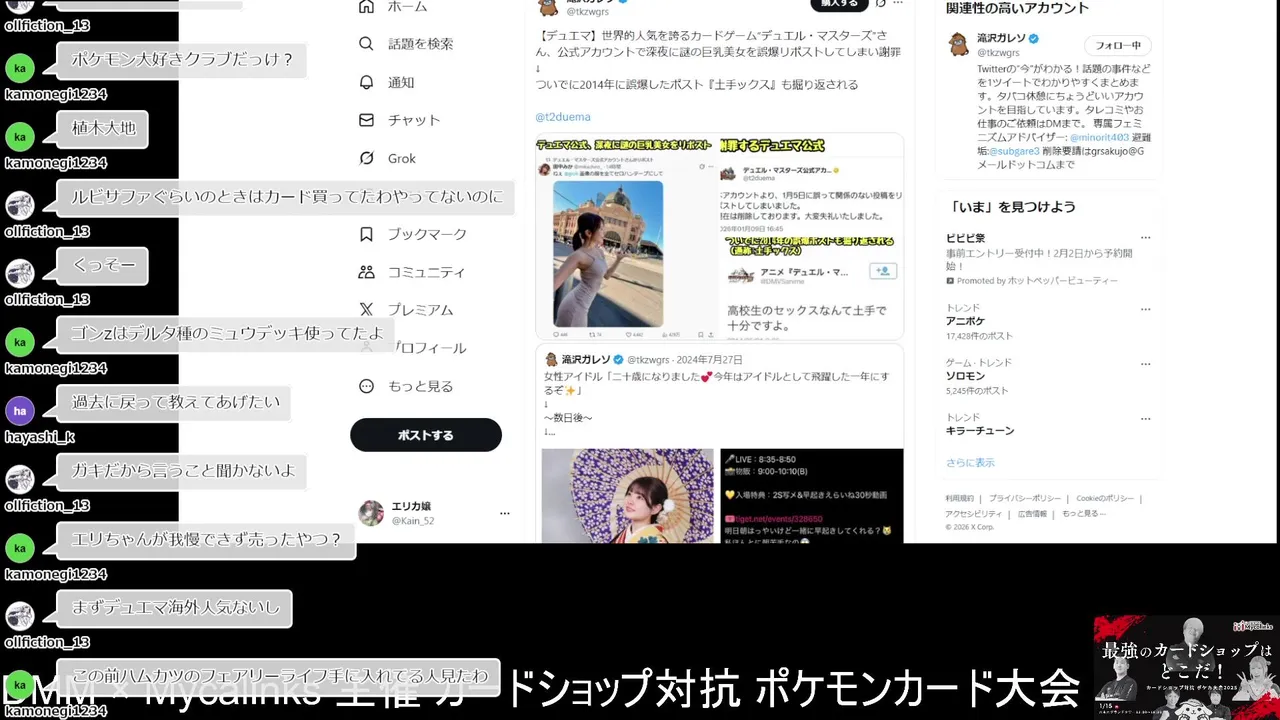Click chat message 過去に戻って教えてあげたい
The height and width of the screenshot is (720, 1280).
[174, 403]
